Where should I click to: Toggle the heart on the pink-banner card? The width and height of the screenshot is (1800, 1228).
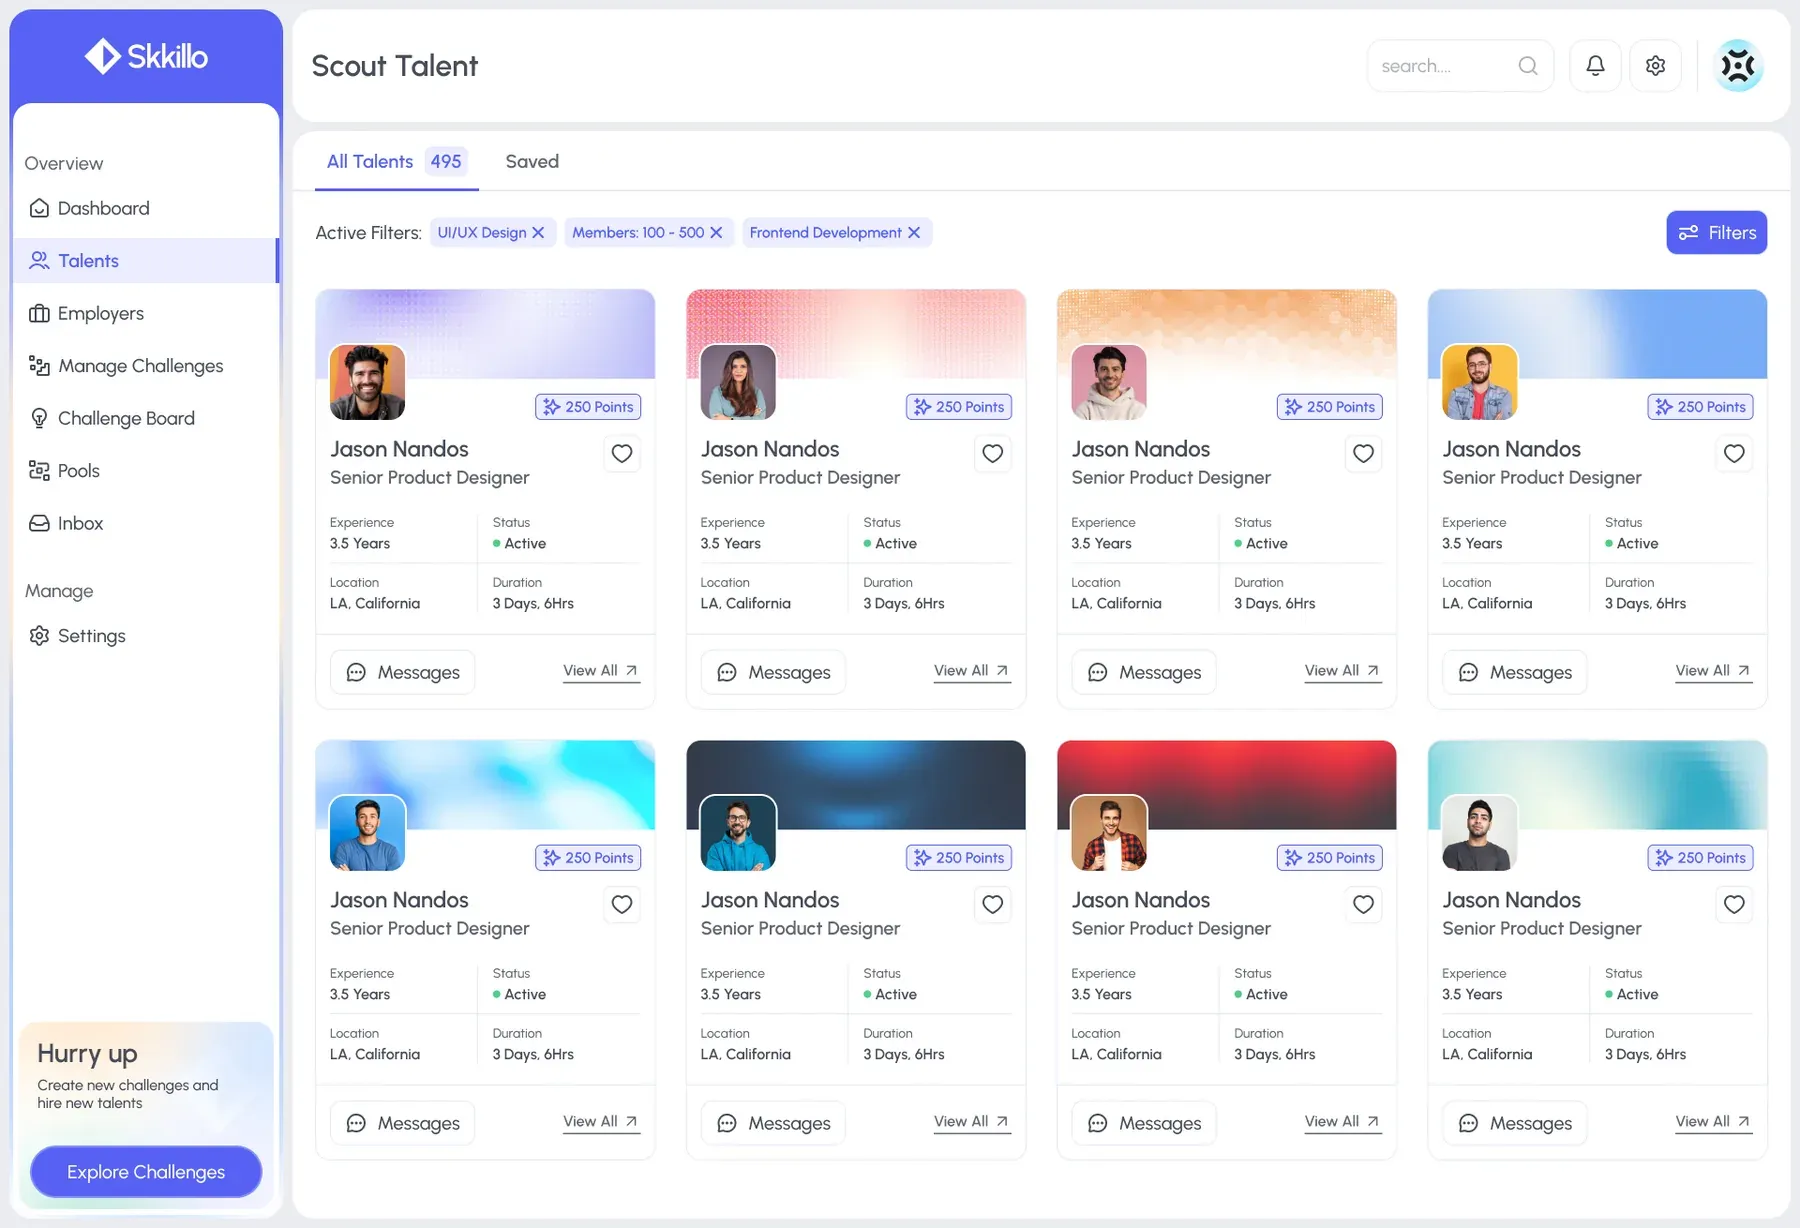993,454
